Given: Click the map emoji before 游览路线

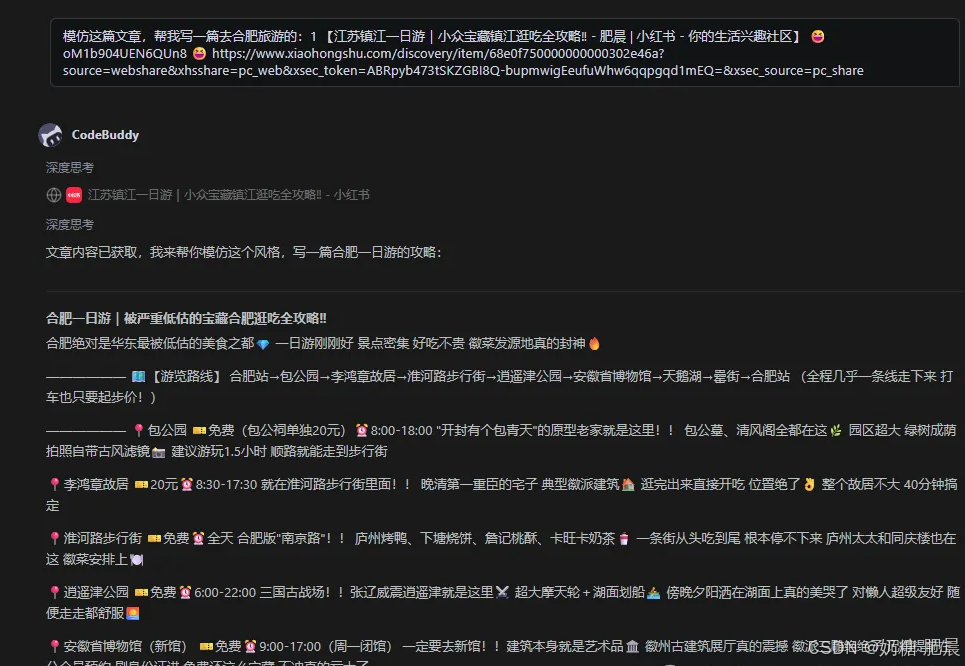Looking at the screenshot, I should [138, 377].
